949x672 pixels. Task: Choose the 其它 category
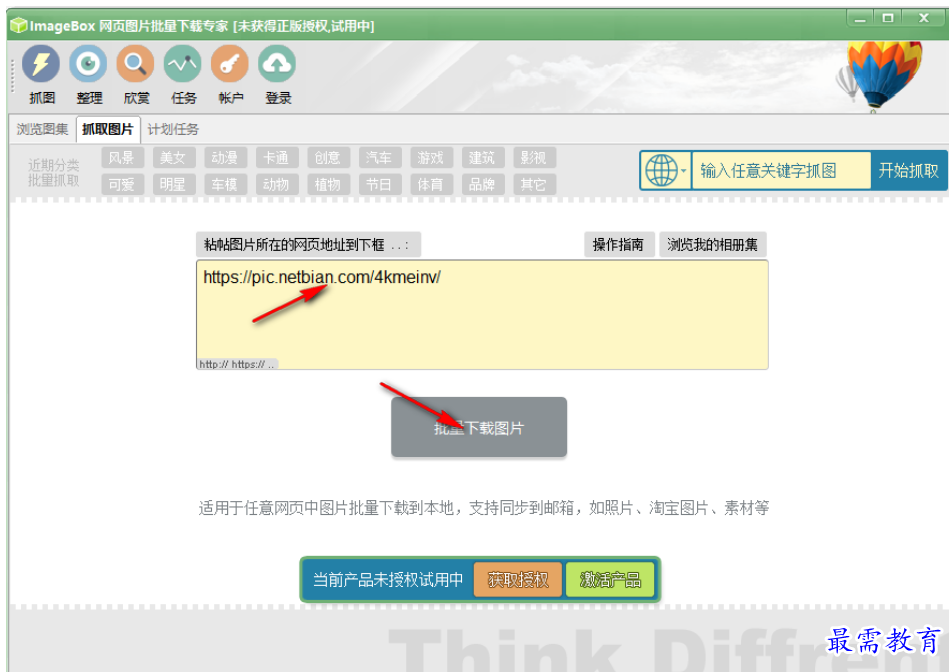tap(534, 184)
